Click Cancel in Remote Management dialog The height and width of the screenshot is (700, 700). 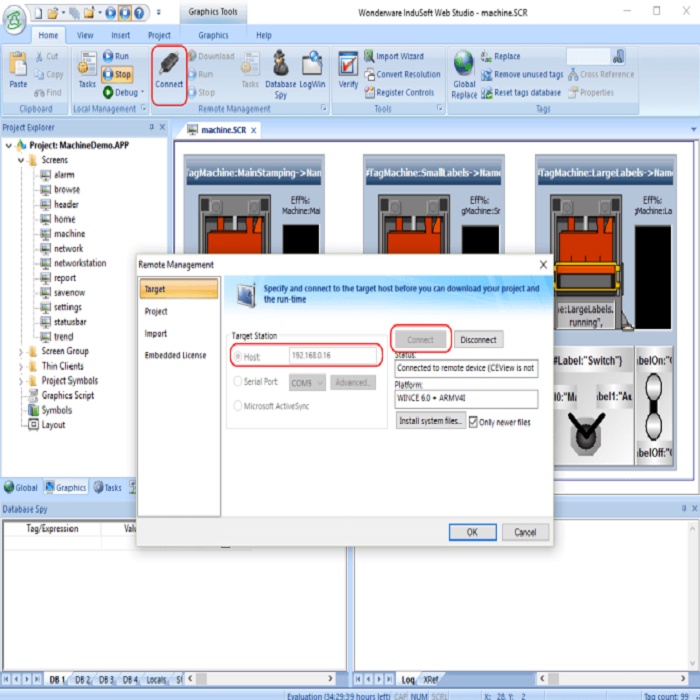point(525,532)
